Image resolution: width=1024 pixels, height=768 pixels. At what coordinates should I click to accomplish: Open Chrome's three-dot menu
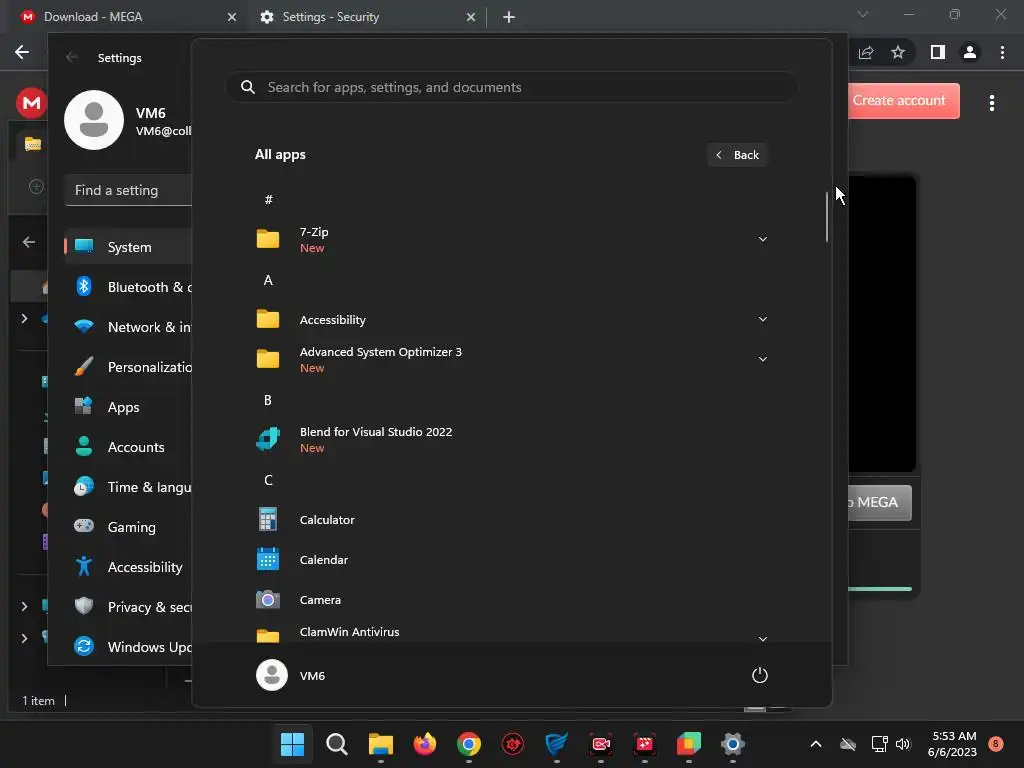click(x=1002, y=52)
